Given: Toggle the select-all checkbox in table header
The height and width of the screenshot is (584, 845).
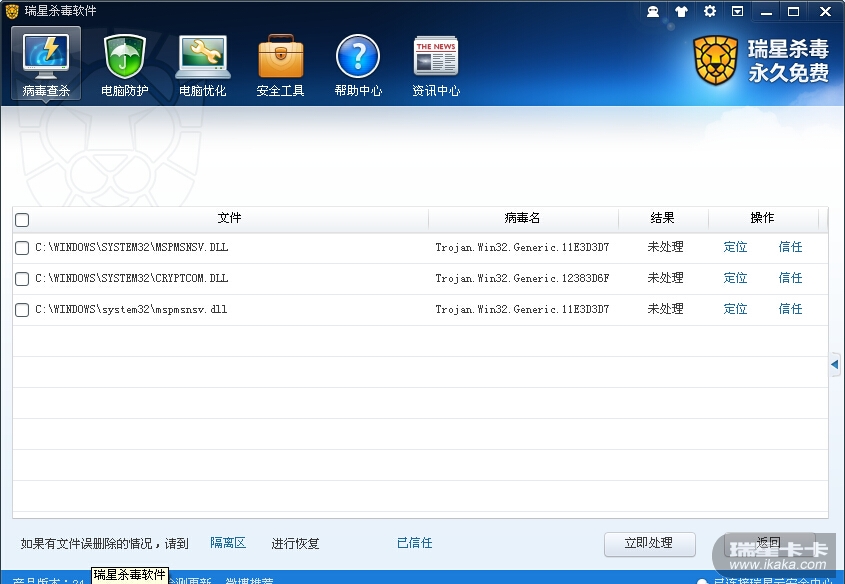Looking at the screenshot, I should pyautogui.click(x=22, y=220).
